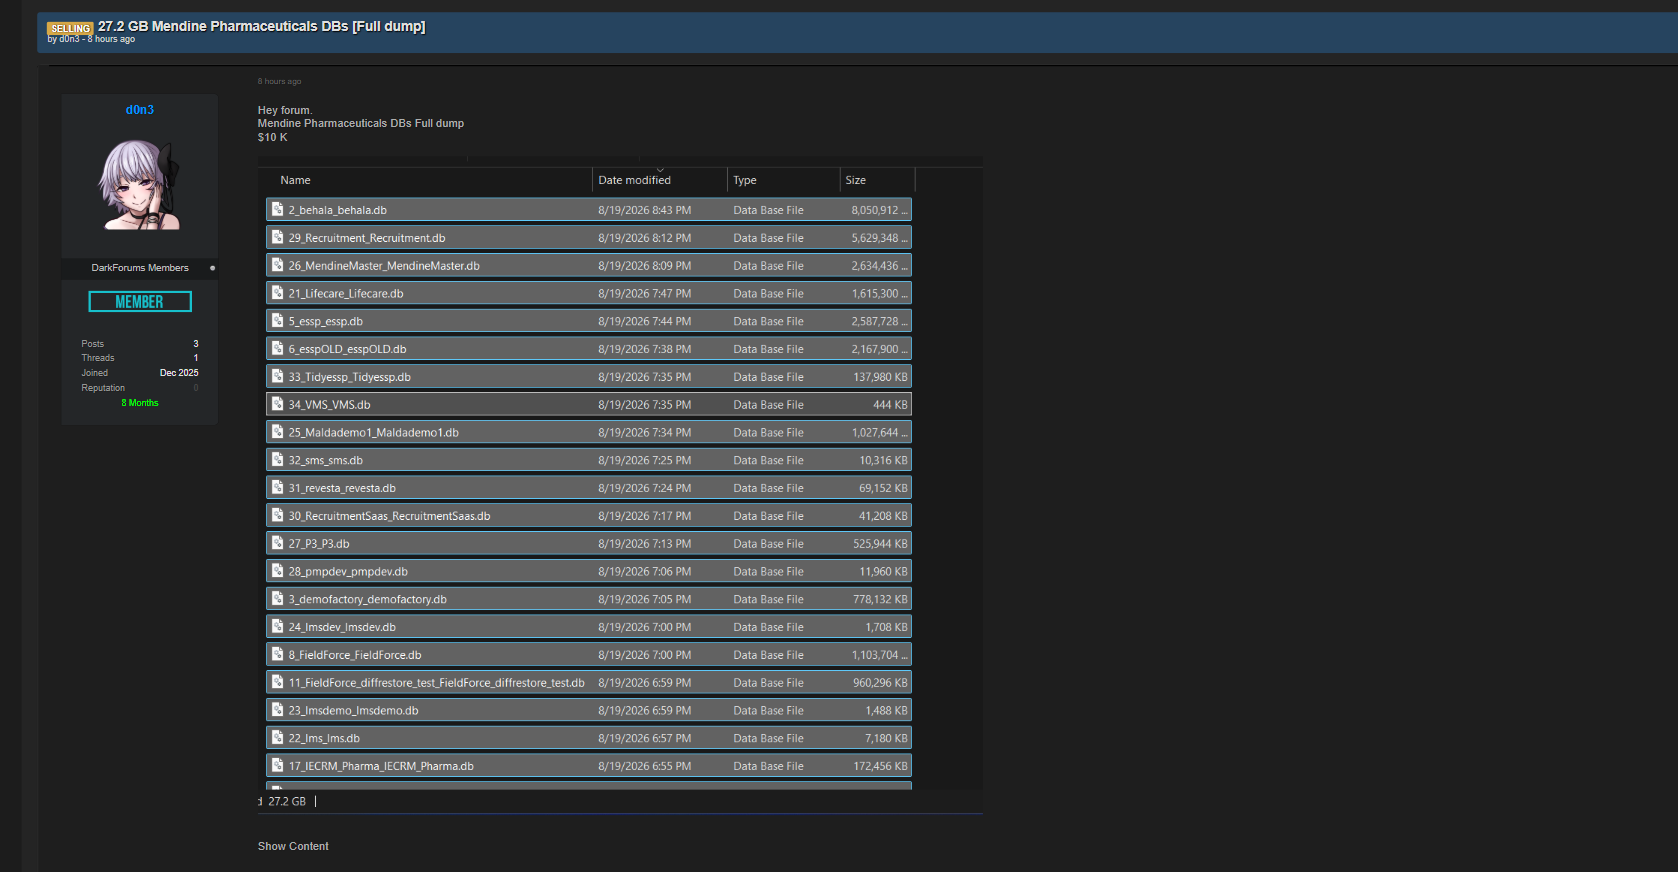The width and height of the screenshot is (1678, 872).
Task: Sort by the Name column header
Action: pos(296,180)
